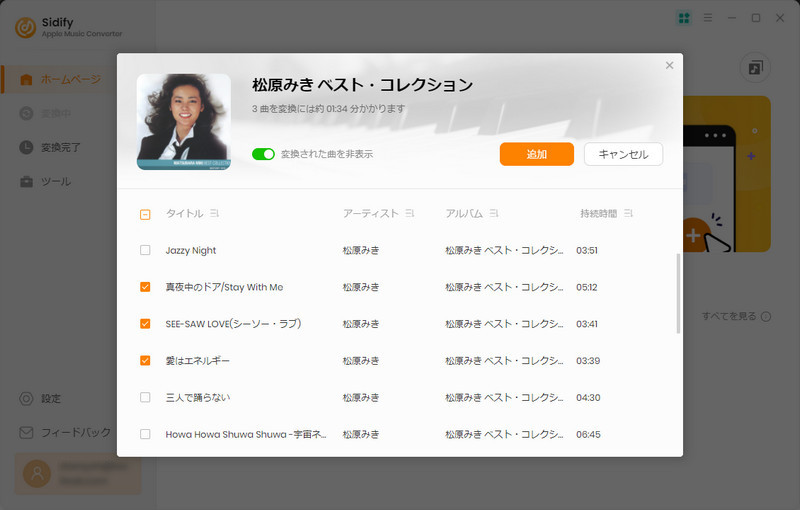Click the album cover thumbnail
Image resolution: width=800 pixels, height=510 pixels.
pyautogui.click(x=184, y=122)
